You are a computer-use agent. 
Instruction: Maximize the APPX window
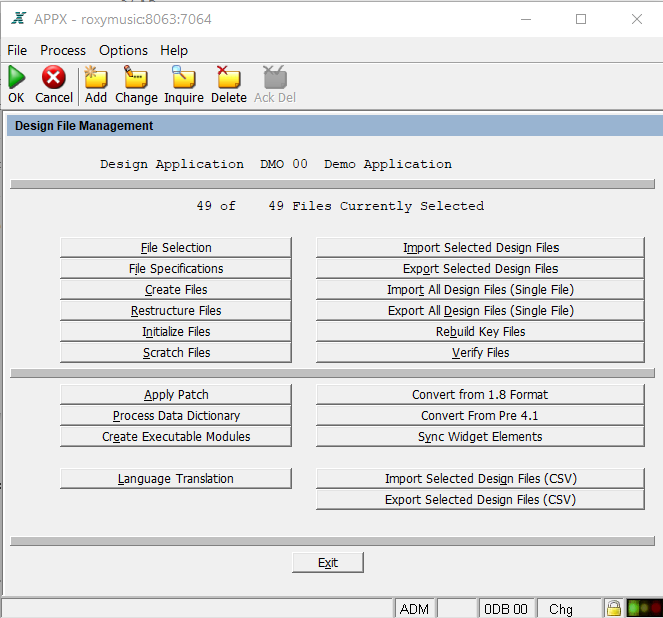[x=581, y=19]
